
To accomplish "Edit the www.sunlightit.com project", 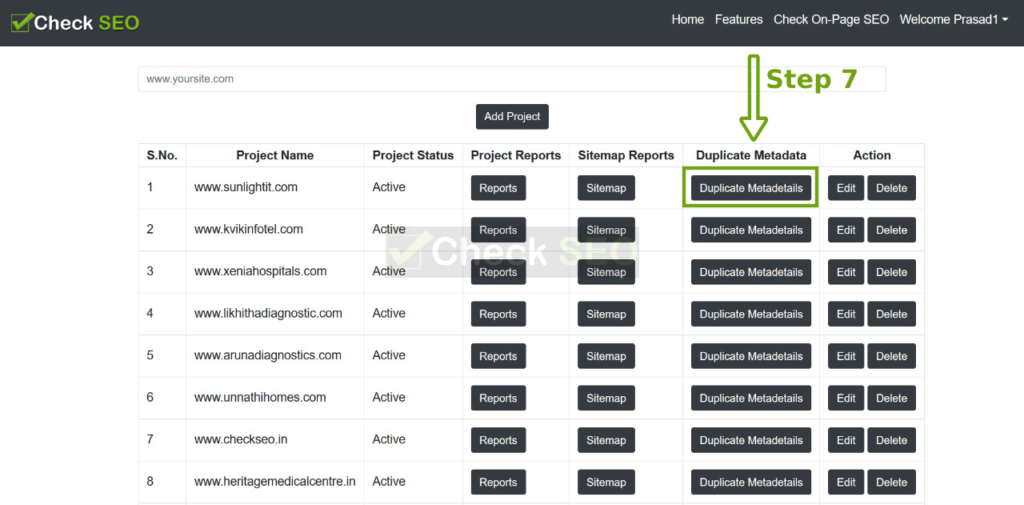I will click(846, 188).
